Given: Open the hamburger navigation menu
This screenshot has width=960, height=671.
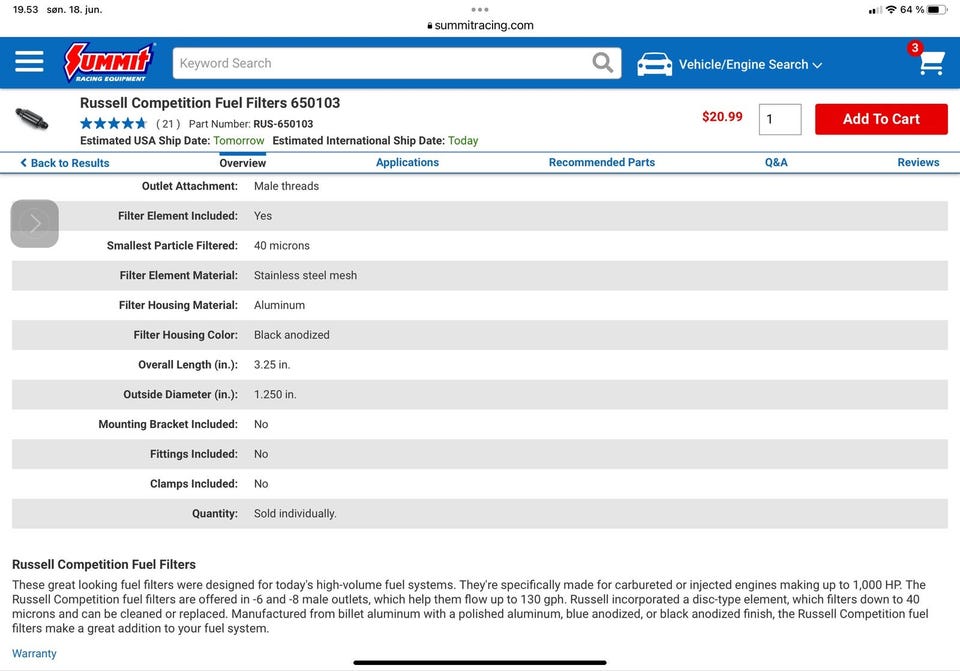Looking at the screenshot, I should click(29, 62).
